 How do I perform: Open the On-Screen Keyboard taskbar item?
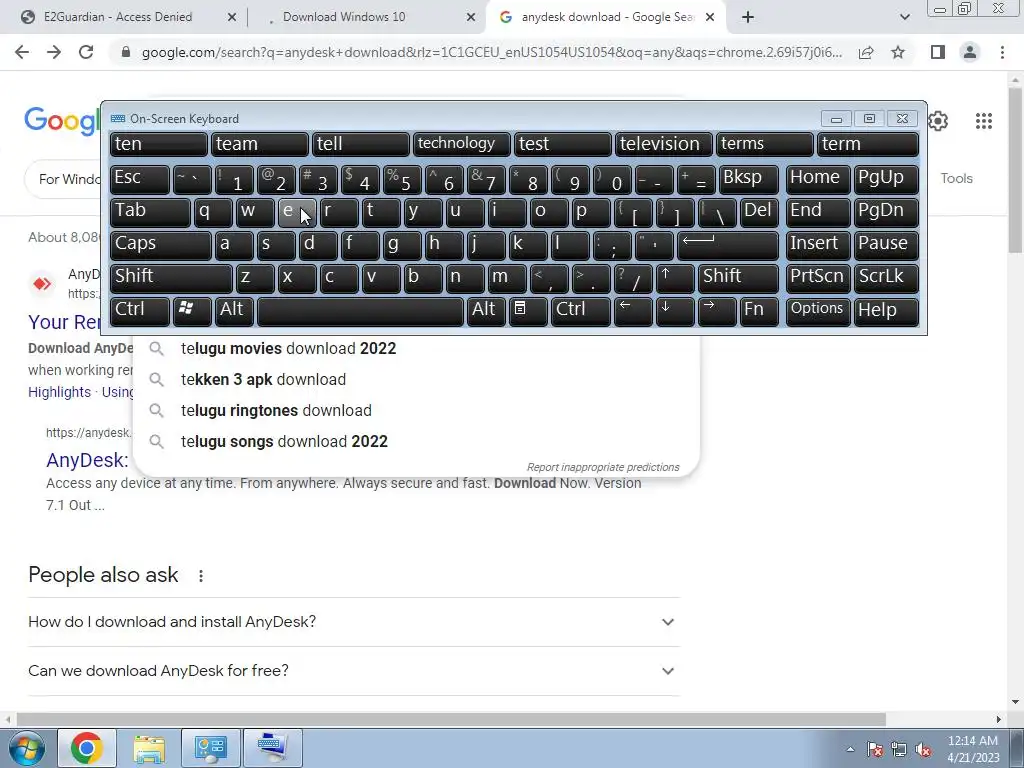[272, 748]
